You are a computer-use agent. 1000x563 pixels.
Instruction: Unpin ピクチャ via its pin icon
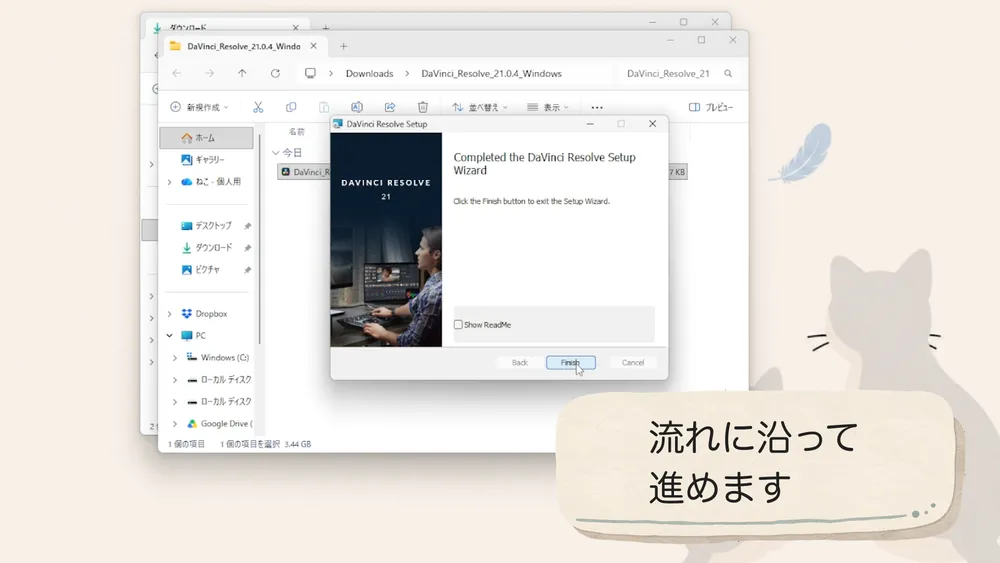(x=247, y=270)
